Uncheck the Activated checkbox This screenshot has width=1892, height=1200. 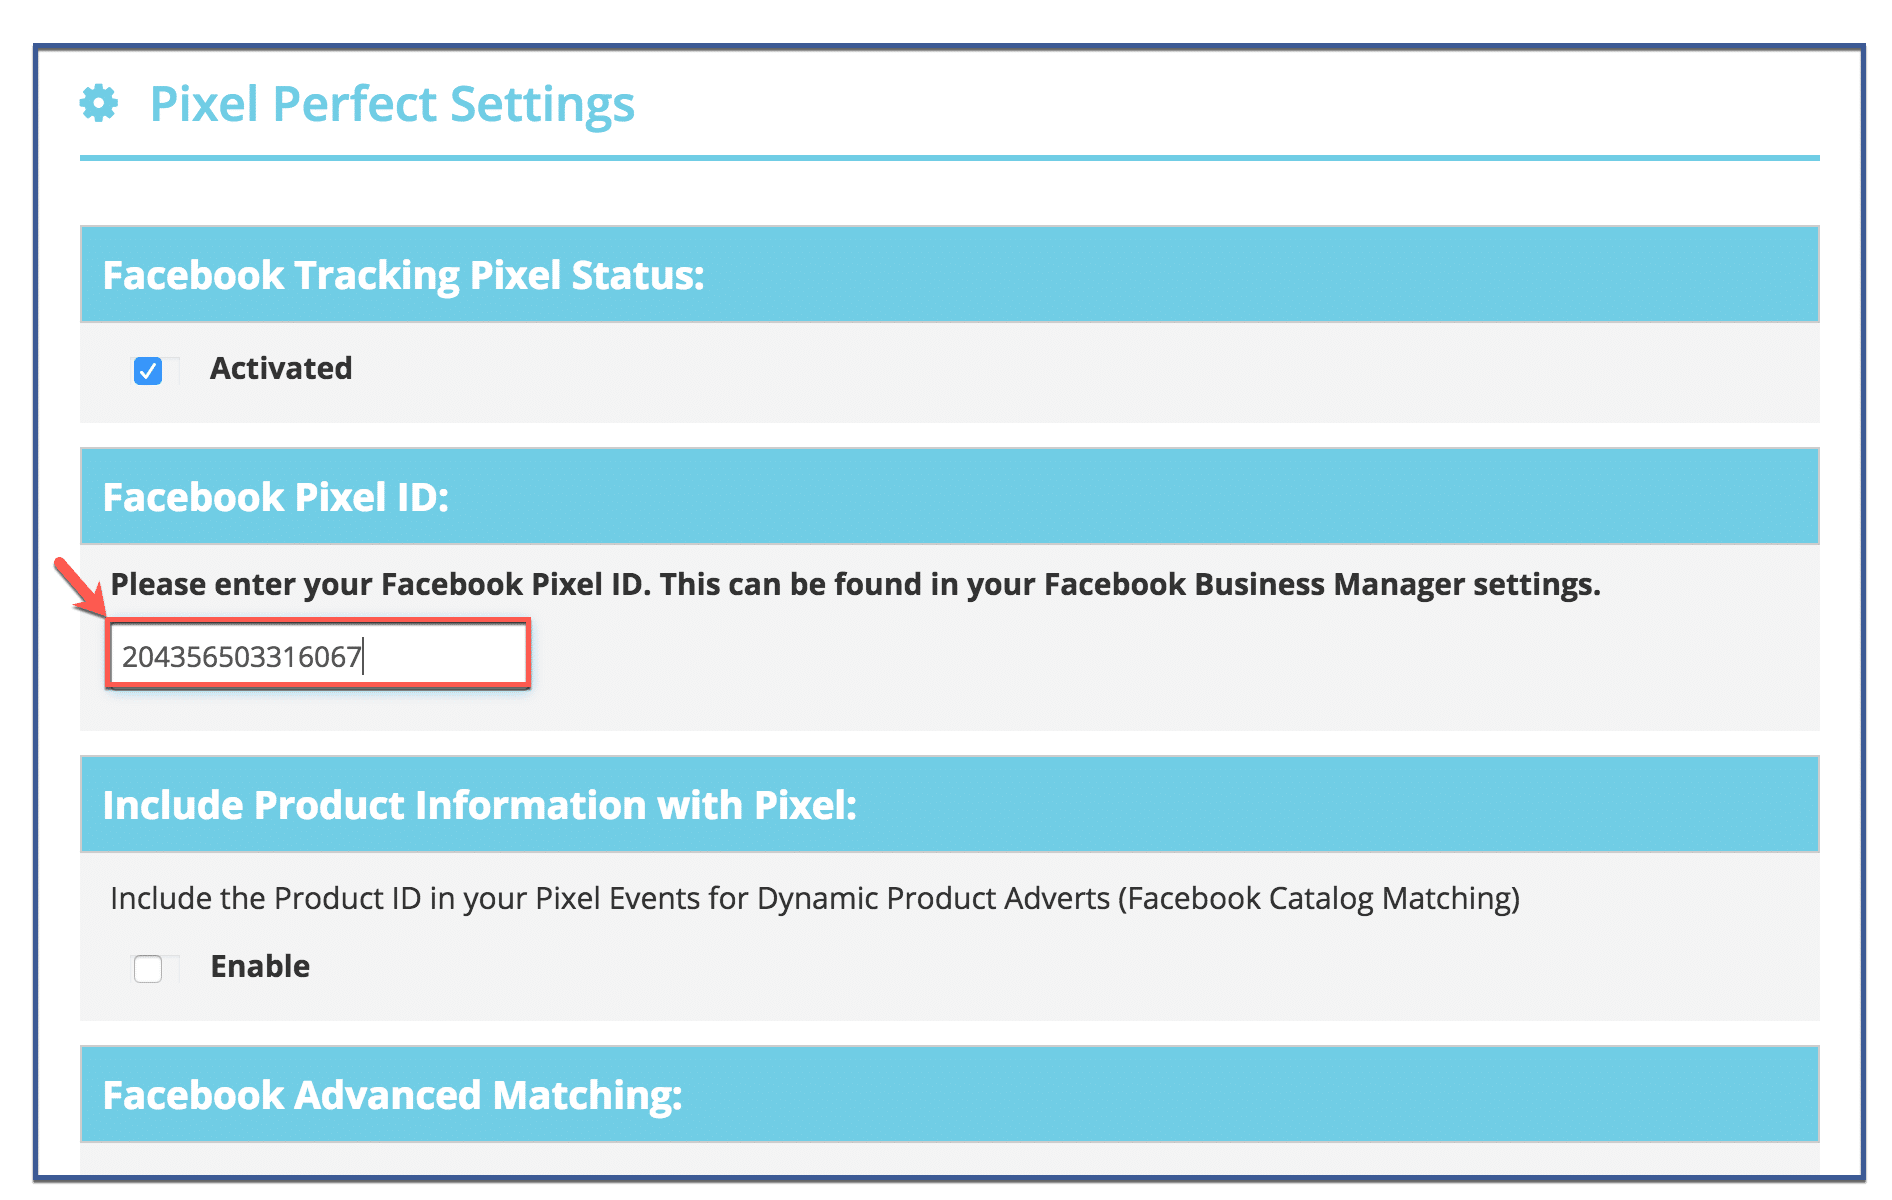tap(148, 371)
